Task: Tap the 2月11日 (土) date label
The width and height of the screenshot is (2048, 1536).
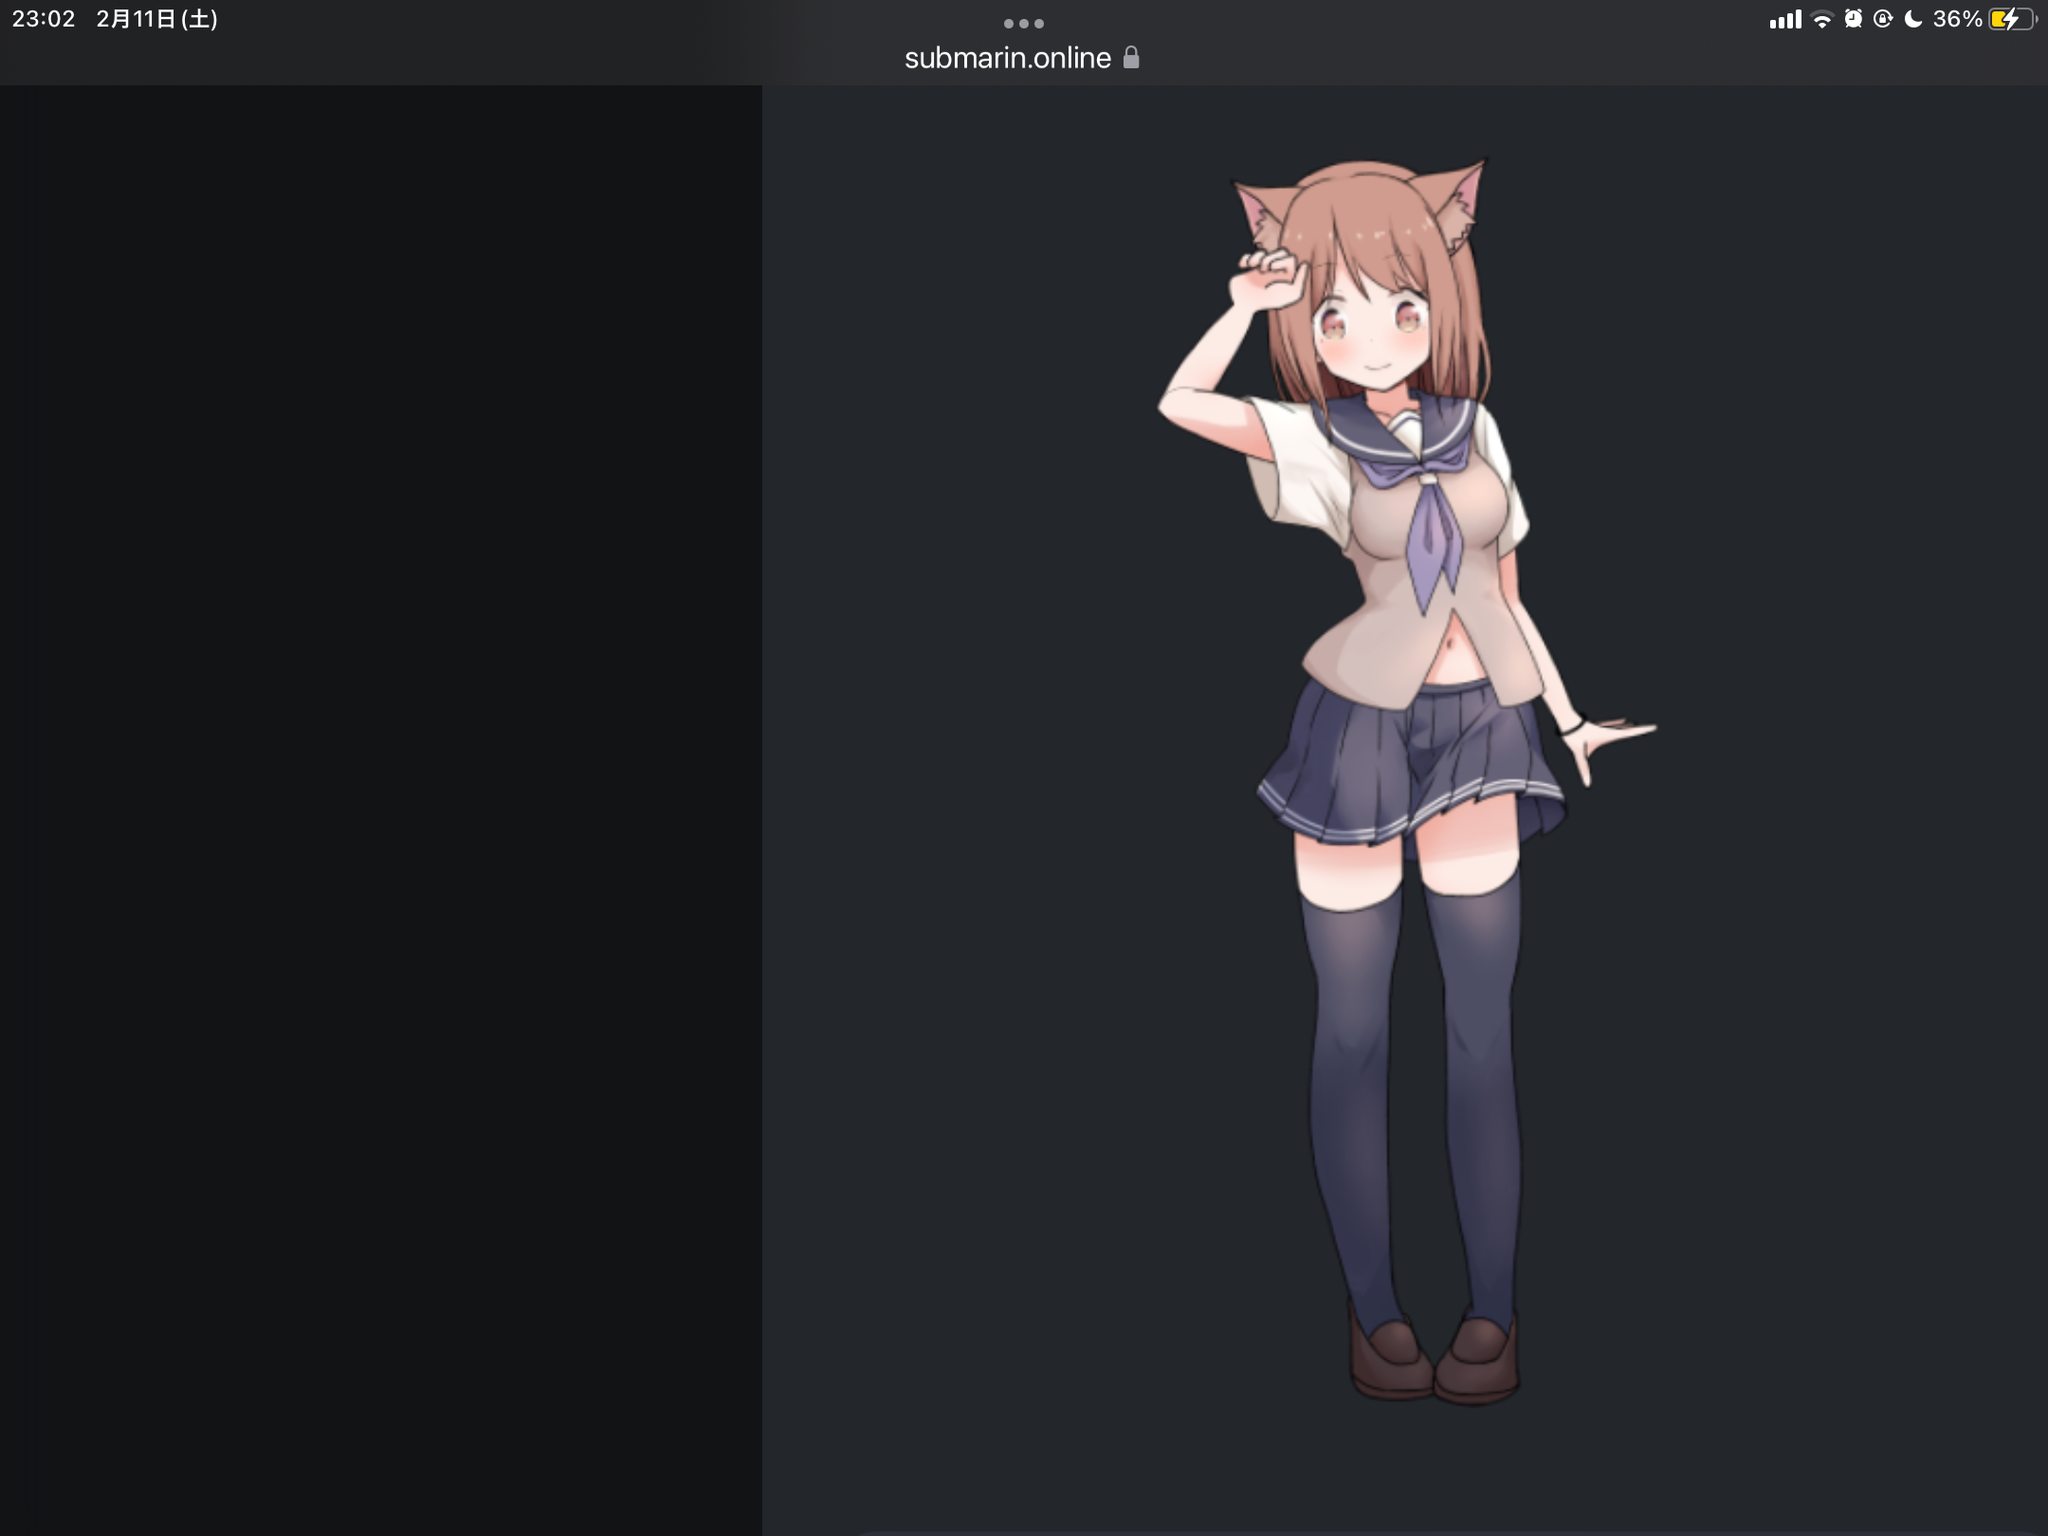Action: coord(157,19)
